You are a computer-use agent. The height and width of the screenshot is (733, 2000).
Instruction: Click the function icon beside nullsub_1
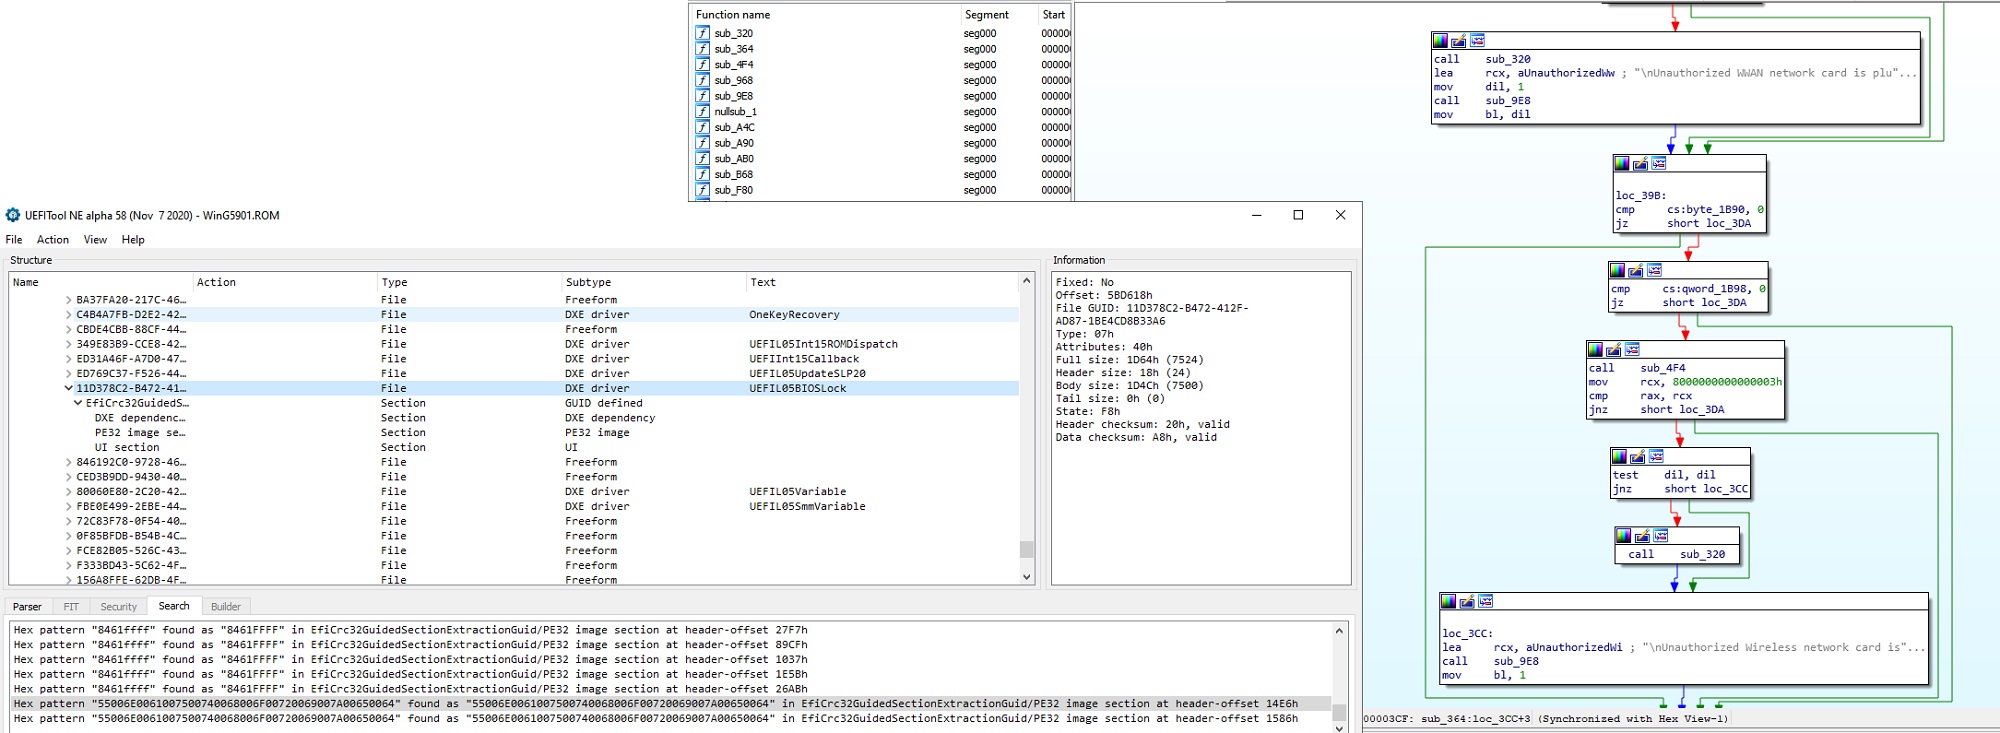click(x=703, y=112)
